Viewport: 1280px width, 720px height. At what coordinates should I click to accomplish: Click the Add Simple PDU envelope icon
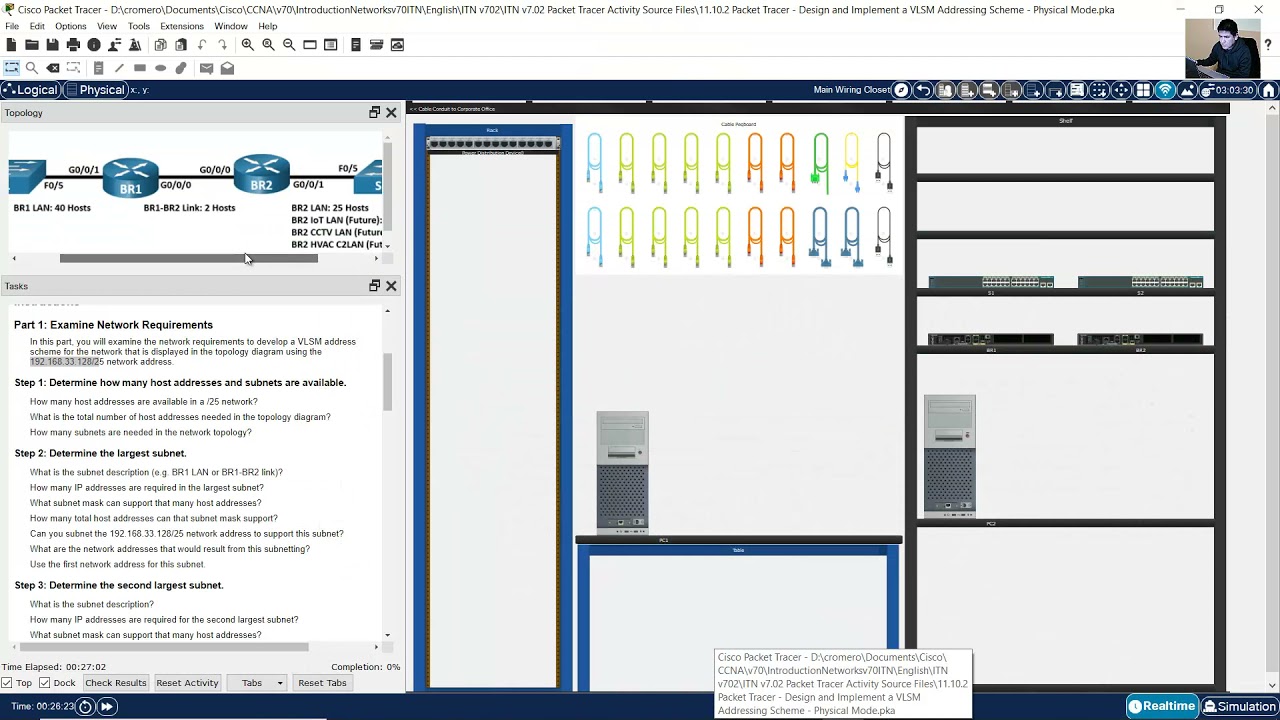coord(206,68)
